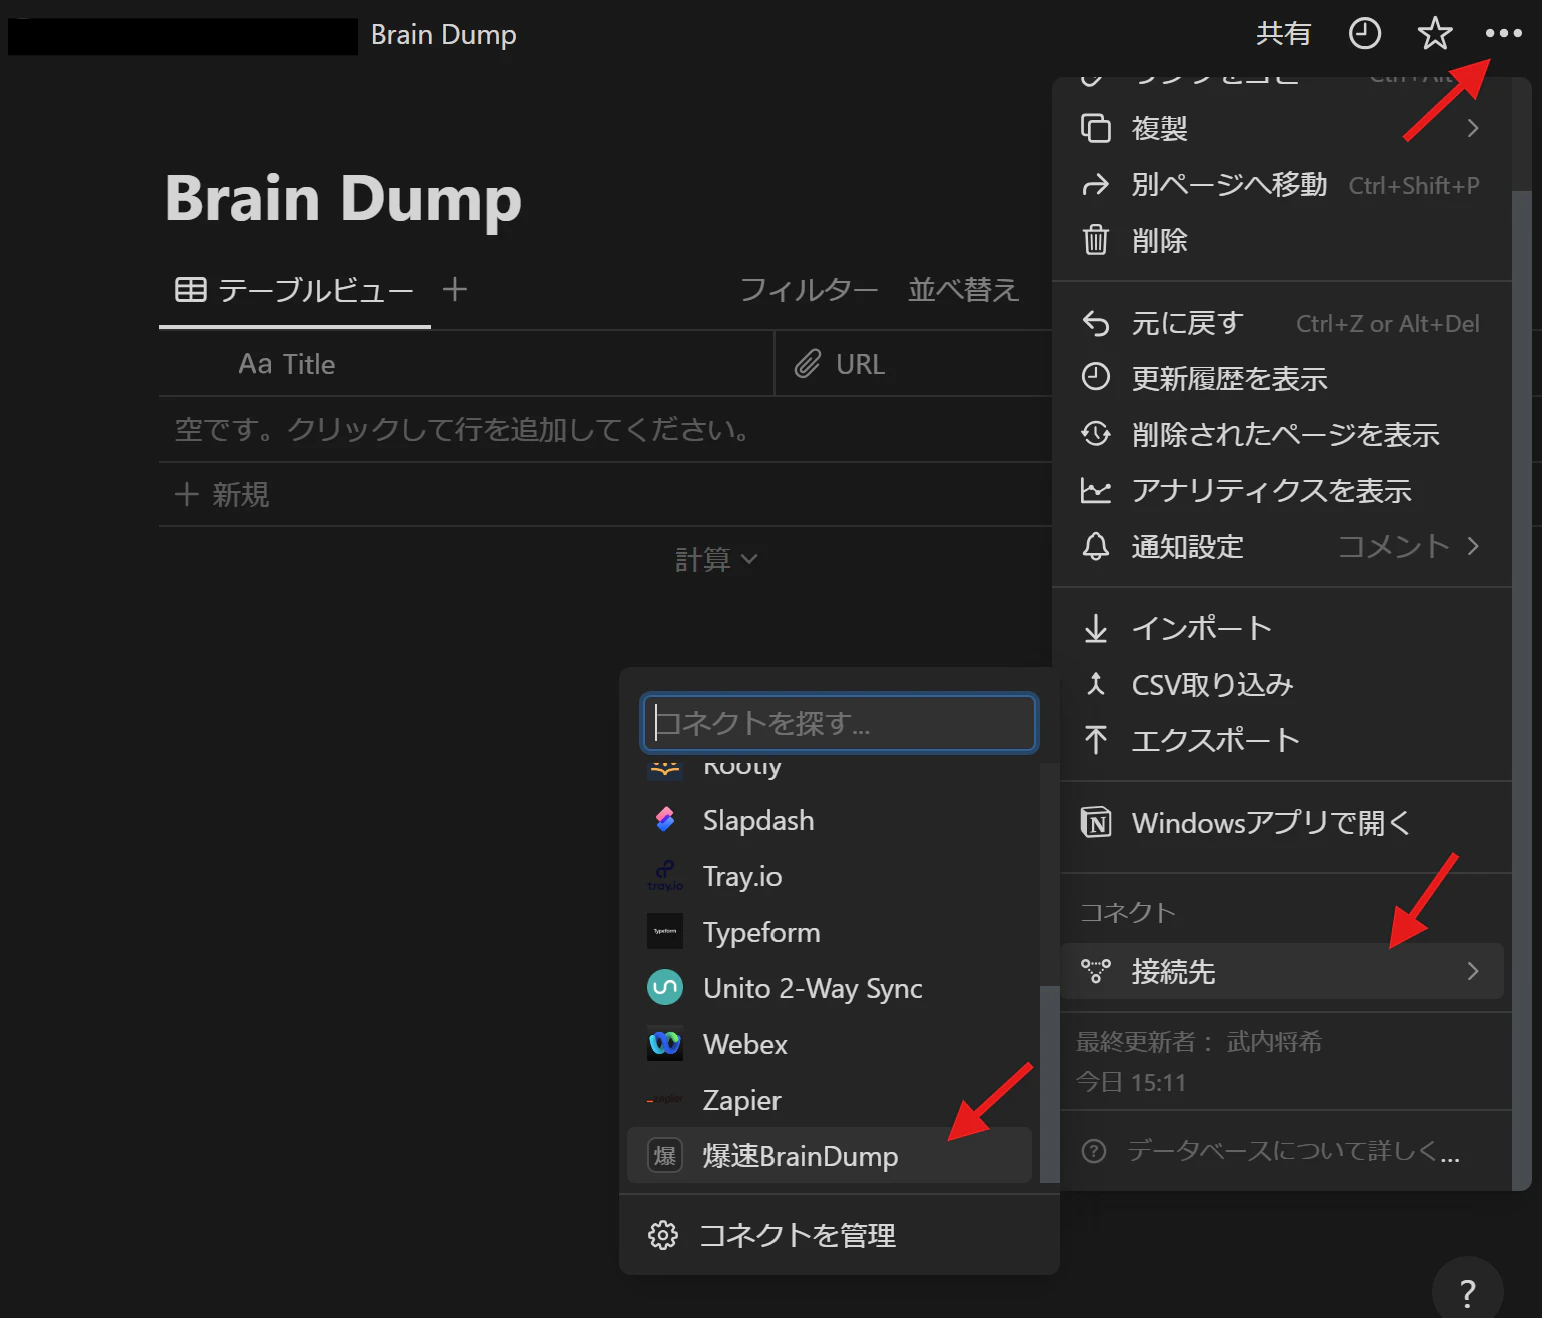Click clock icon beside 更新履歴を表示
This screenshot has width=1542, height=1318.
1096,377
